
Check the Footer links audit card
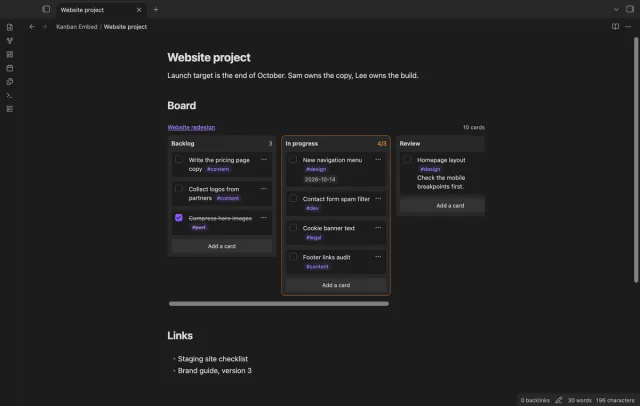(x=293, y=257)
